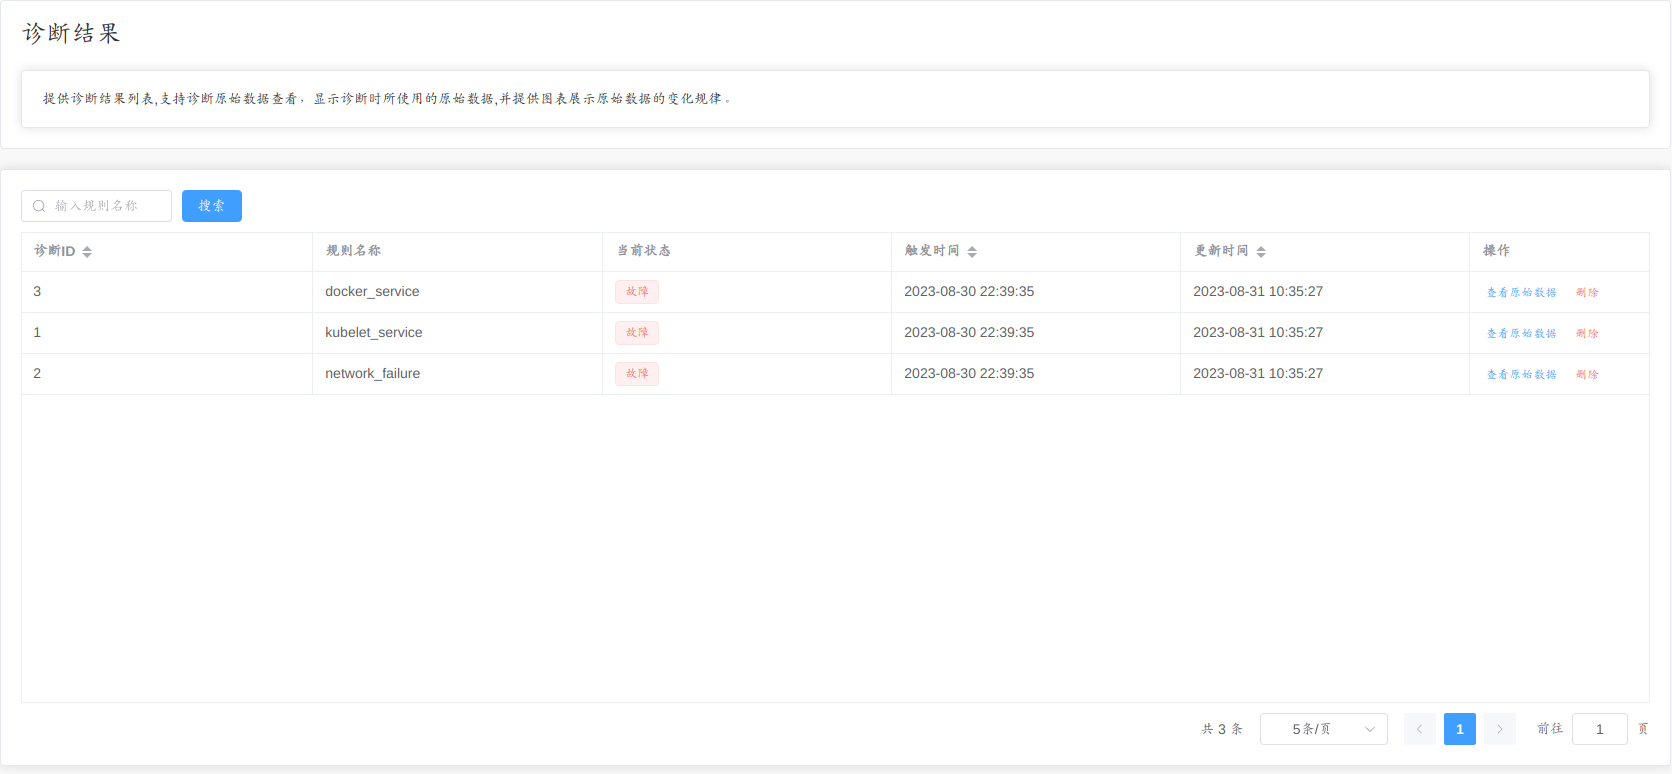The image size is (1672, 774).
Task: View raw data for kubelet_service
Action: point(1521,334)
